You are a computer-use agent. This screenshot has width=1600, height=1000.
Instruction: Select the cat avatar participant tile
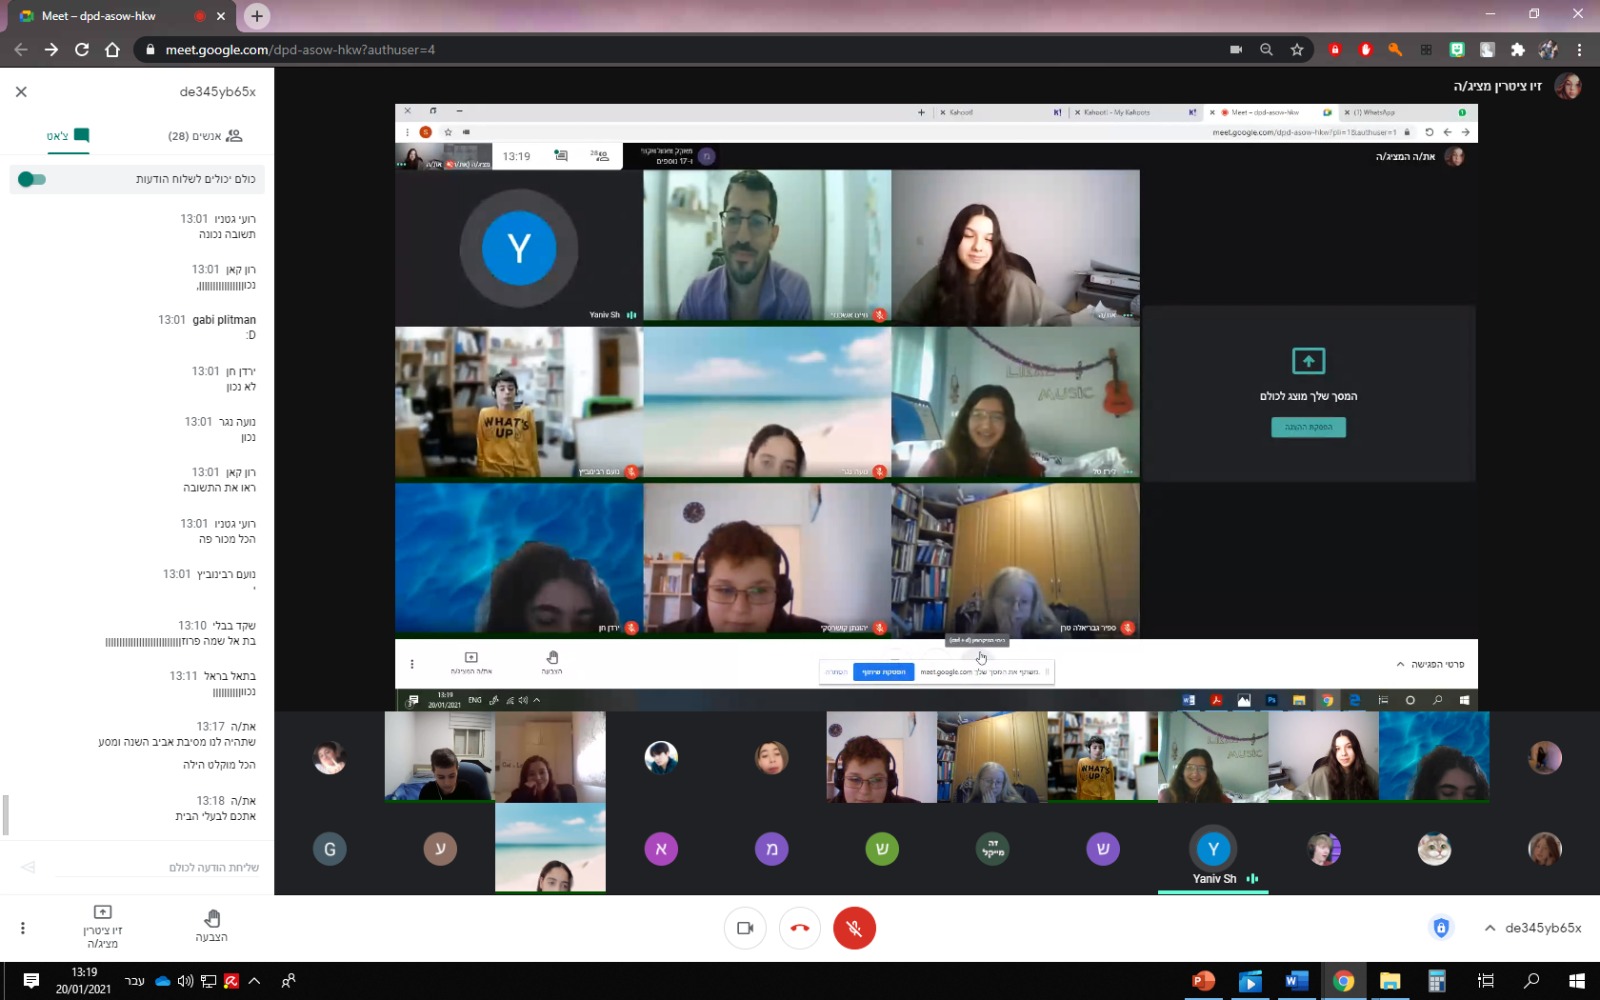point(1434,849)
